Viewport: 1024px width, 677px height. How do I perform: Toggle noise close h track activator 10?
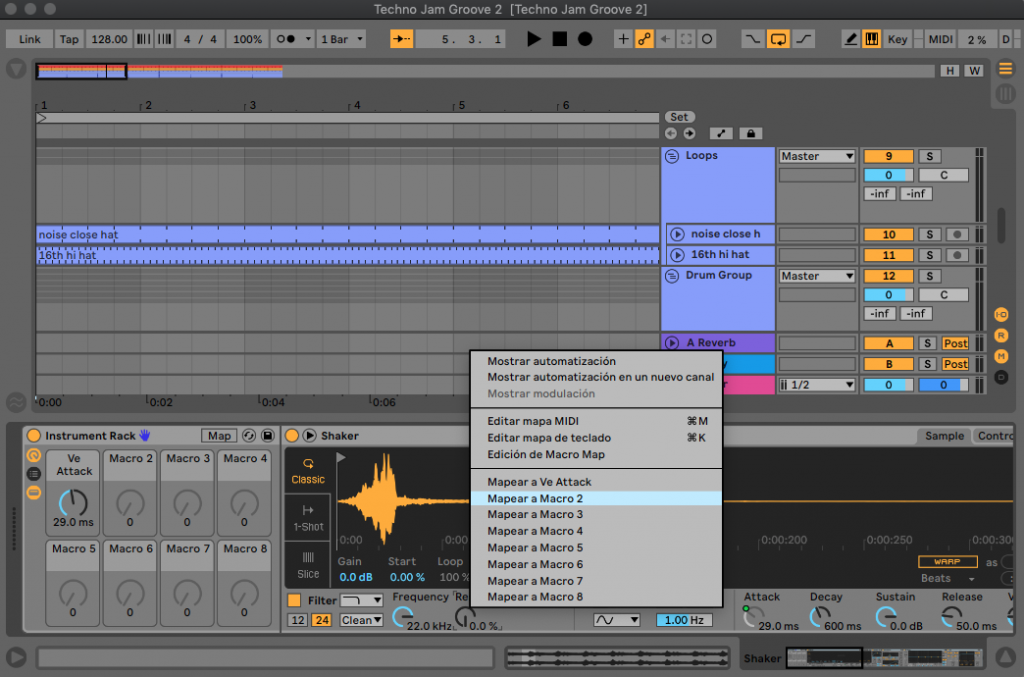pyautogui.click(x=888, y=234)
